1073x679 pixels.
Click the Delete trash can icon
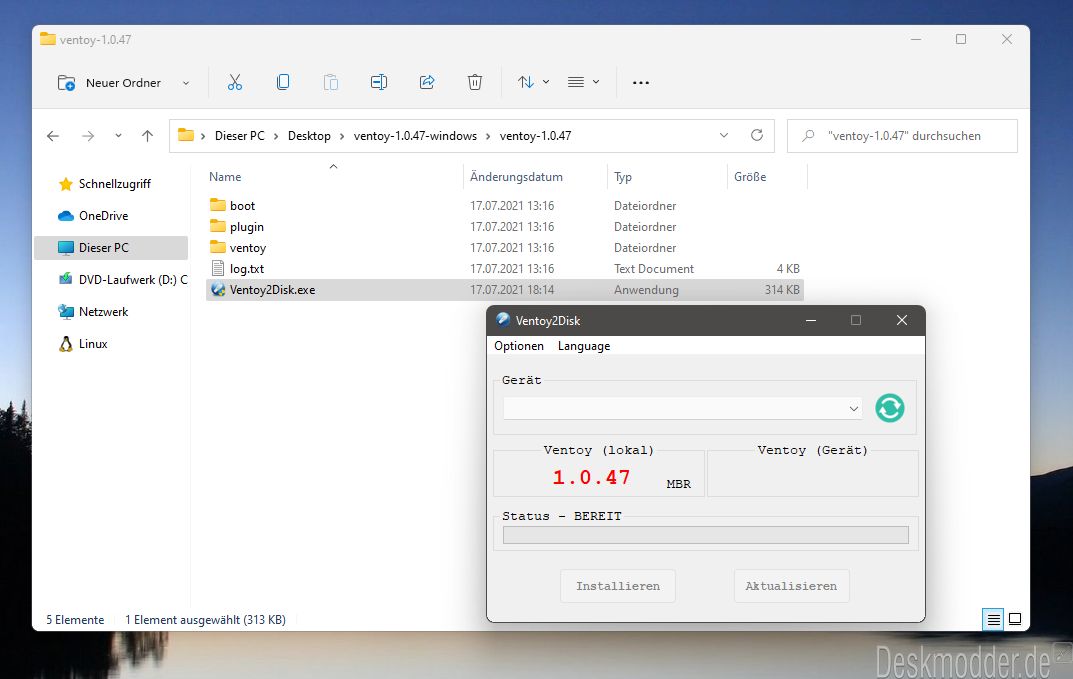tap(475, 83)
